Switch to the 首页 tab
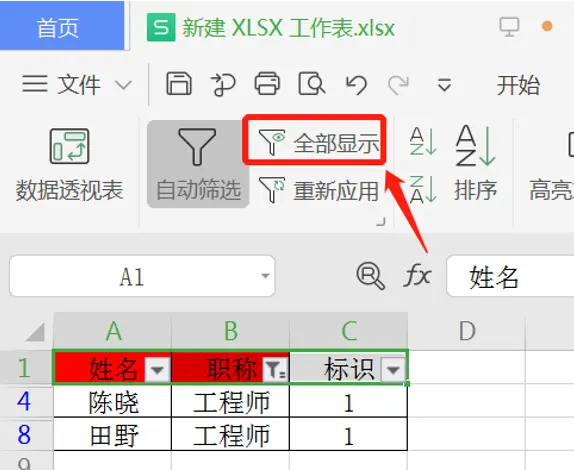The image size is (574, 470). [x=62, y=26]
